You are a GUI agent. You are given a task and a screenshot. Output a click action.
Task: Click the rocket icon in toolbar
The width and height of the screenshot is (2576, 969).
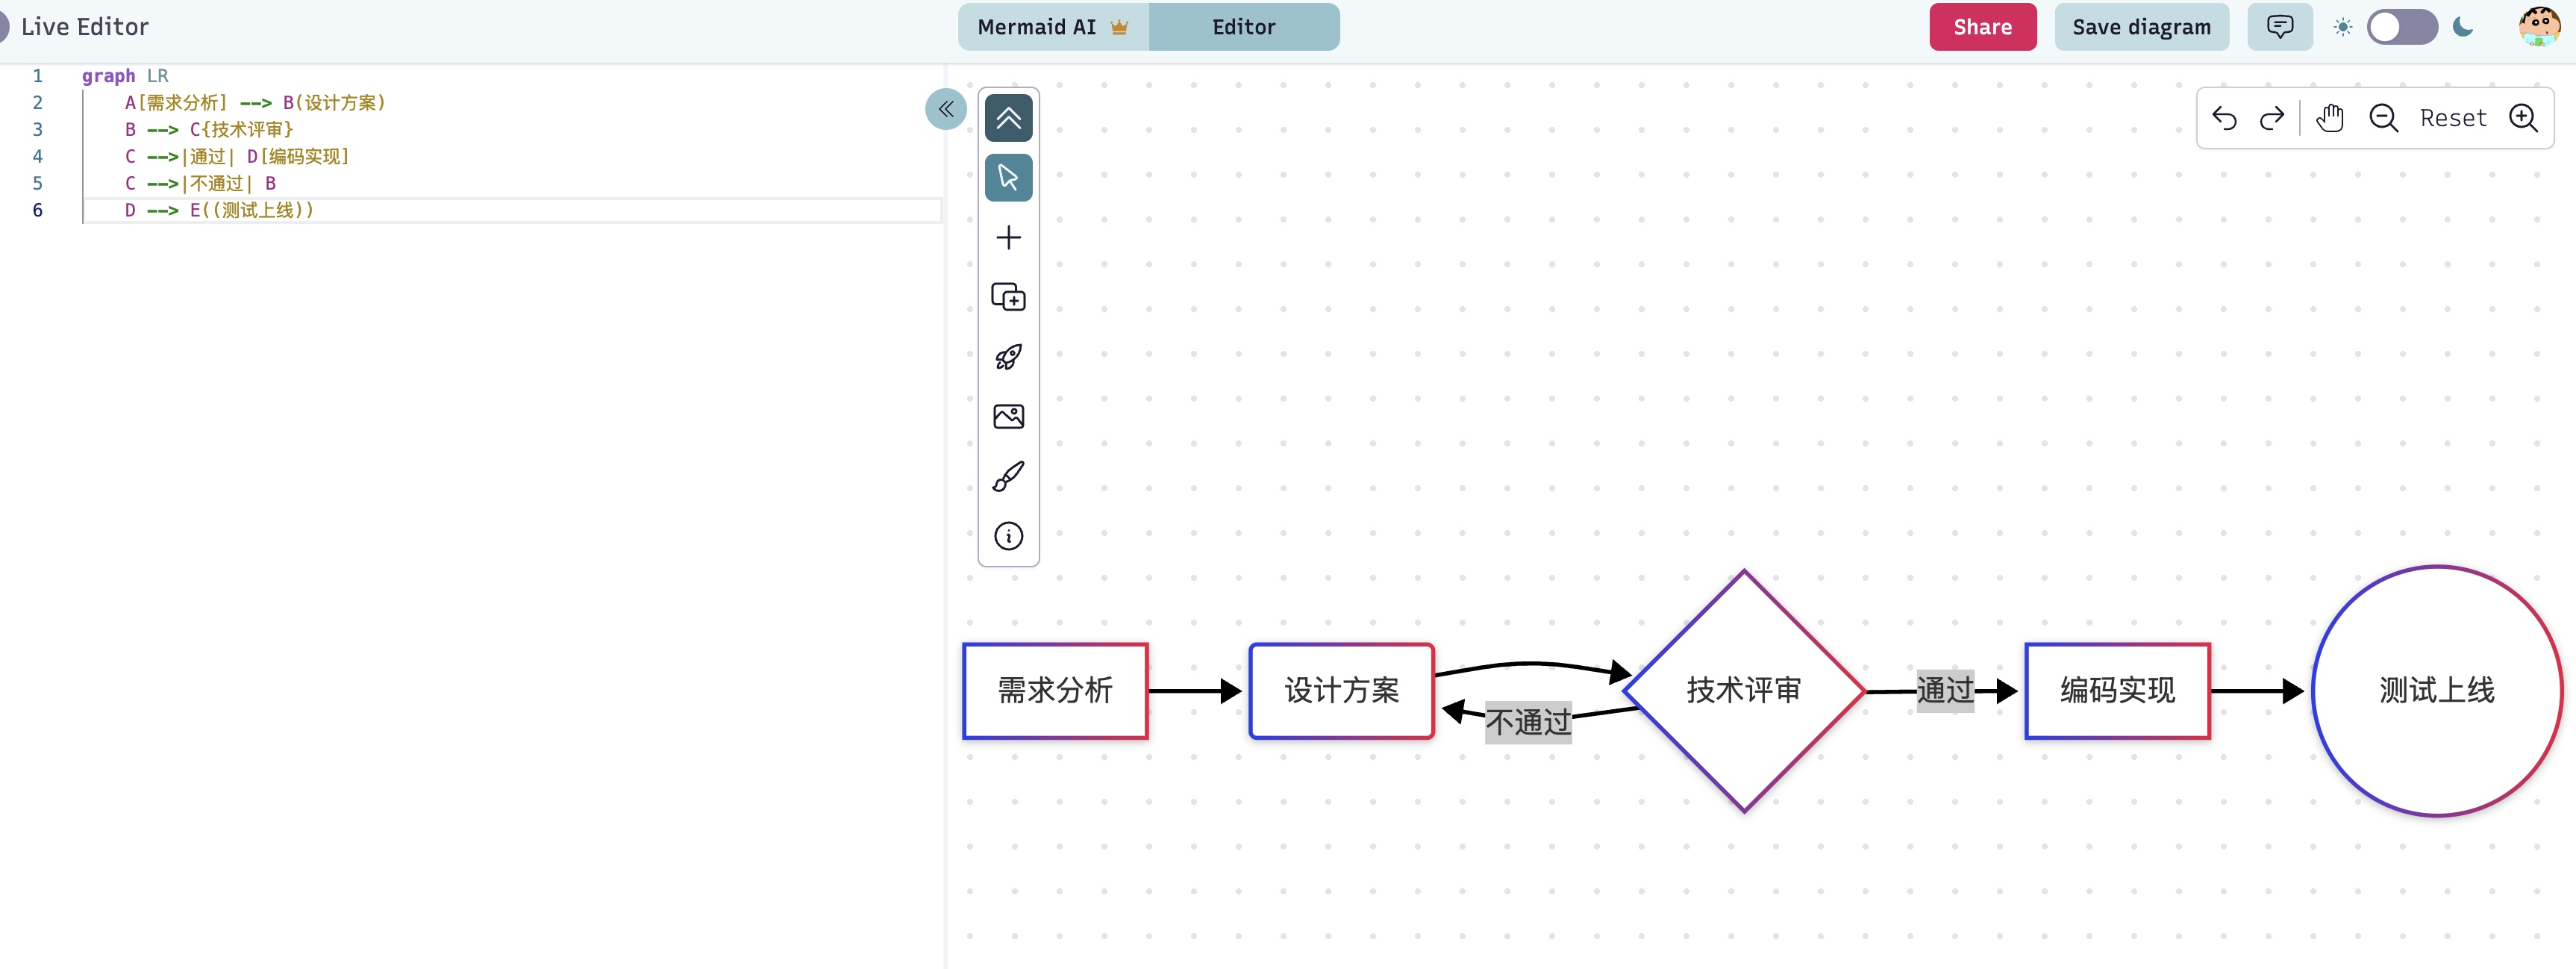(x=1008, y=357)
